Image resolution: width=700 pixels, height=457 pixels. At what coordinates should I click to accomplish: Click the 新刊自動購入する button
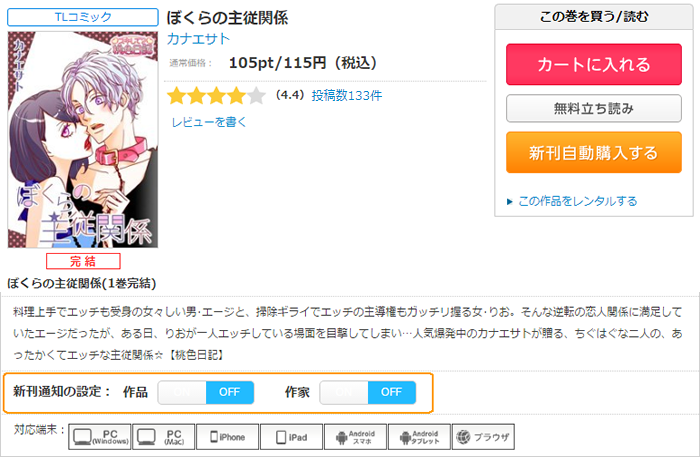(x=594, y=153)
